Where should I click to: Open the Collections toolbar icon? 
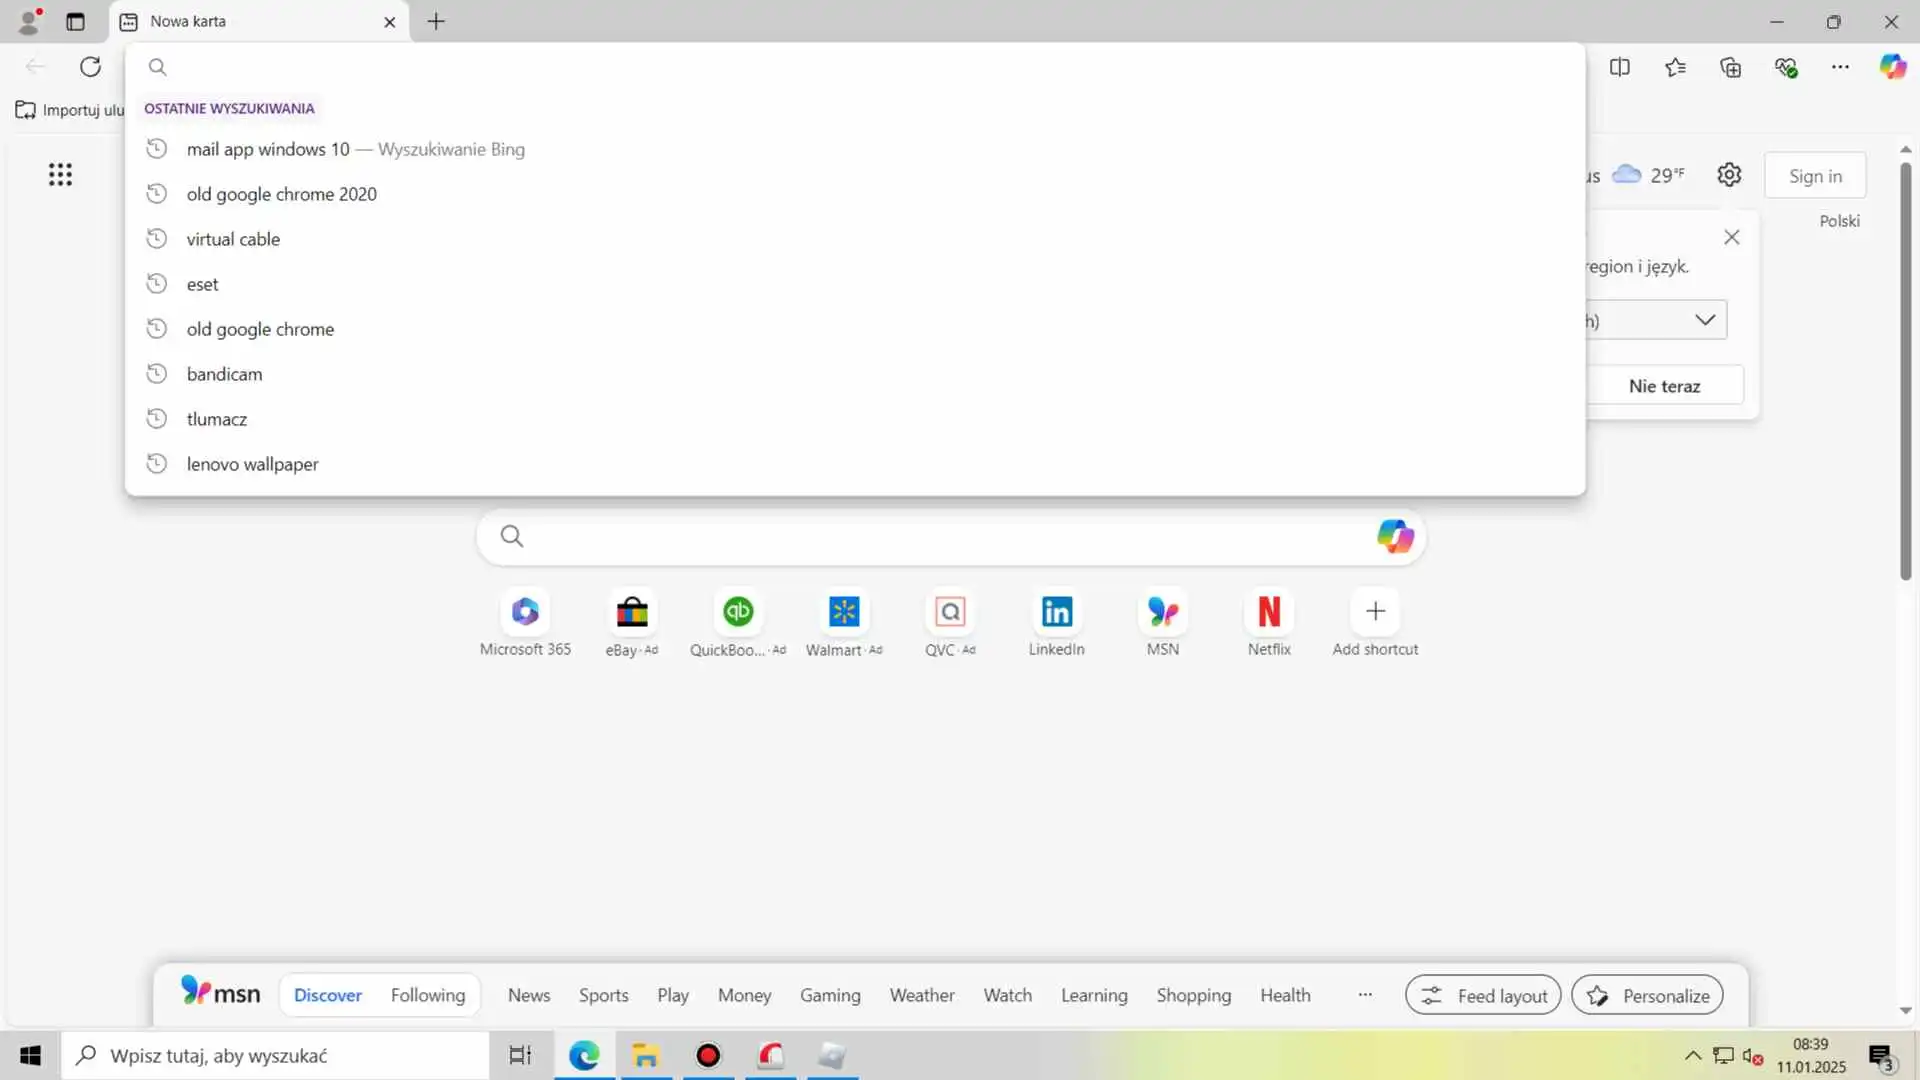[1731, 67]
